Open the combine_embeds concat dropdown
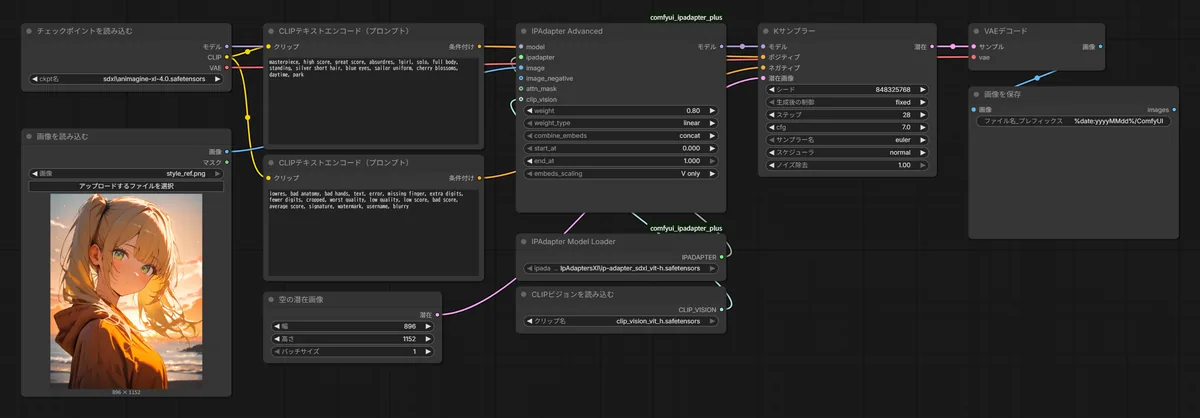 tap(621, 136)
